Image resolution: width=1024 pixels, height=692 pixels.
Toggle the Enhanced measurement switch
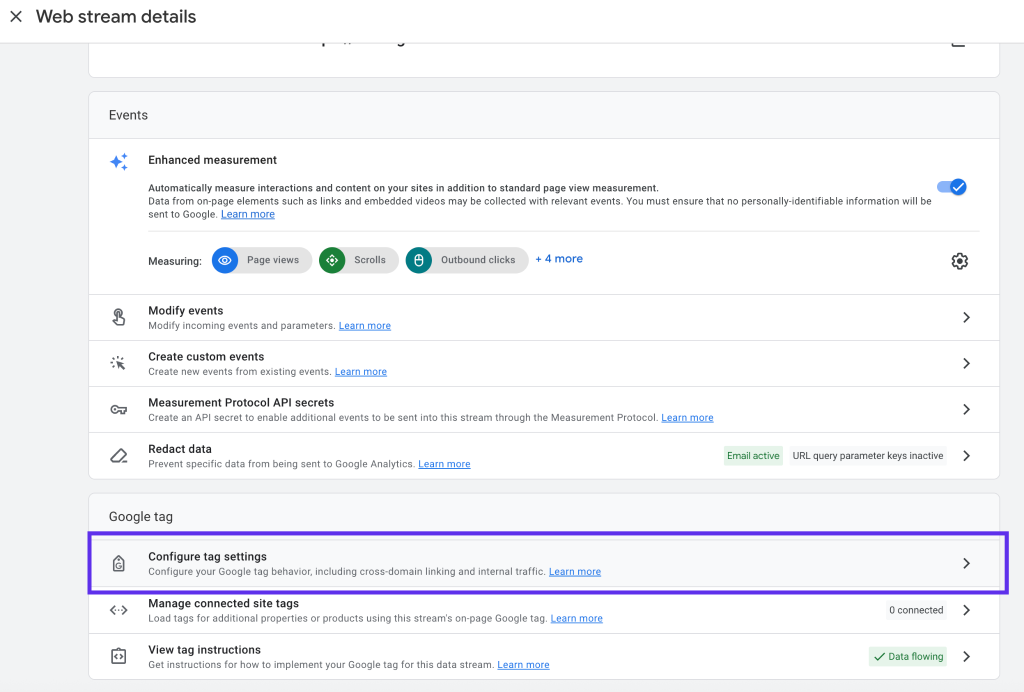[x=951, y=187]
